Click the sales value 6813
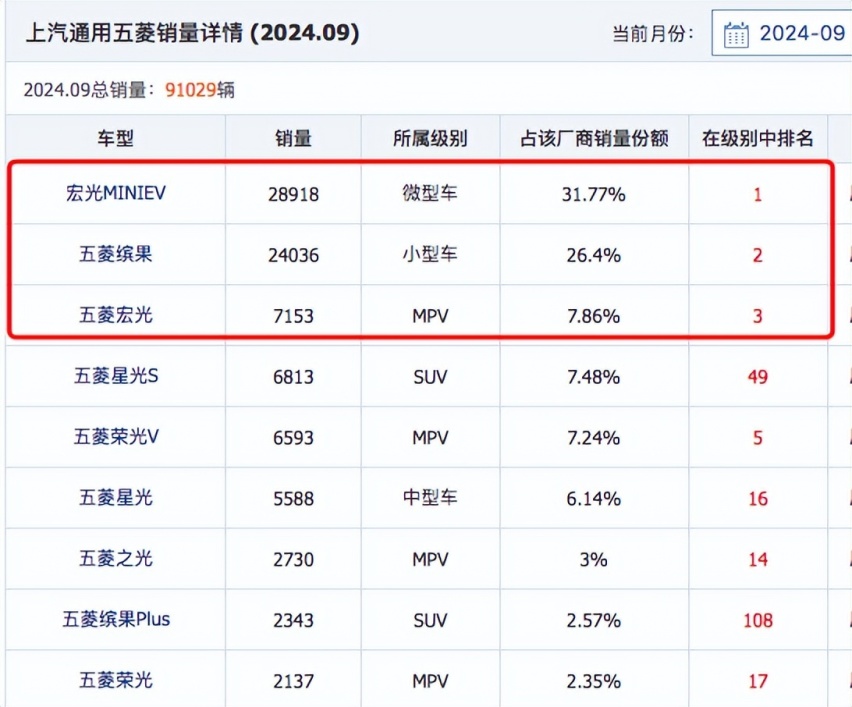Viewport: 852px width, 707px height. click(293, 377)
